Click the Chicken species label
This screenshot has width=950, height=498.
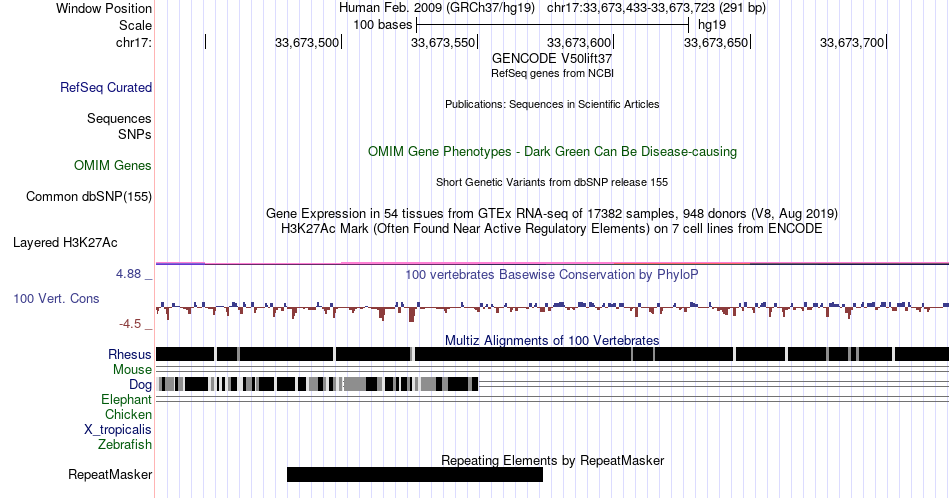128,414
